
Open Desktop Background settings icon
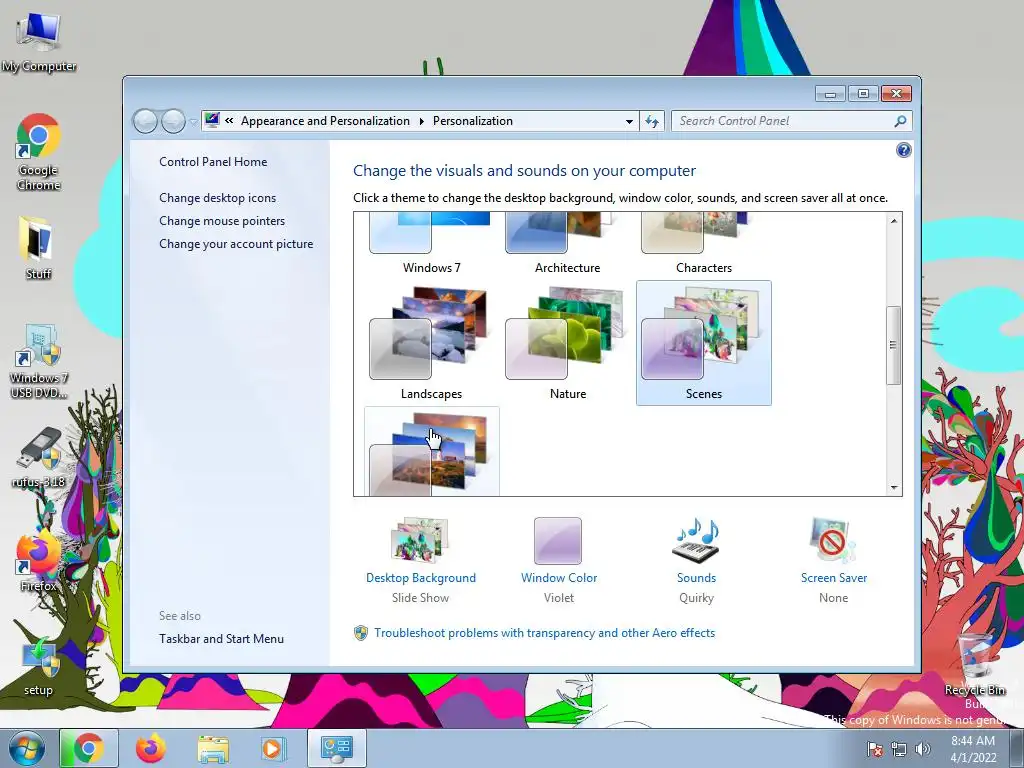point(420,541)
